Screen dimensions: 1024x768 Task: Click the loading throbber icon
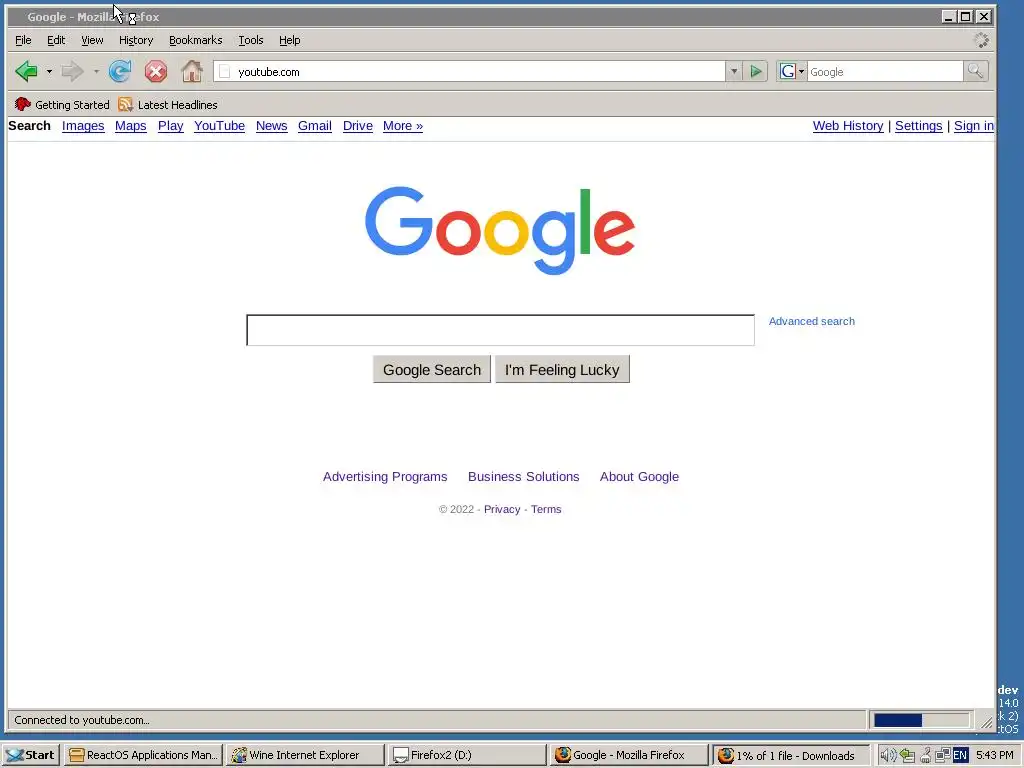coord(981,40)
